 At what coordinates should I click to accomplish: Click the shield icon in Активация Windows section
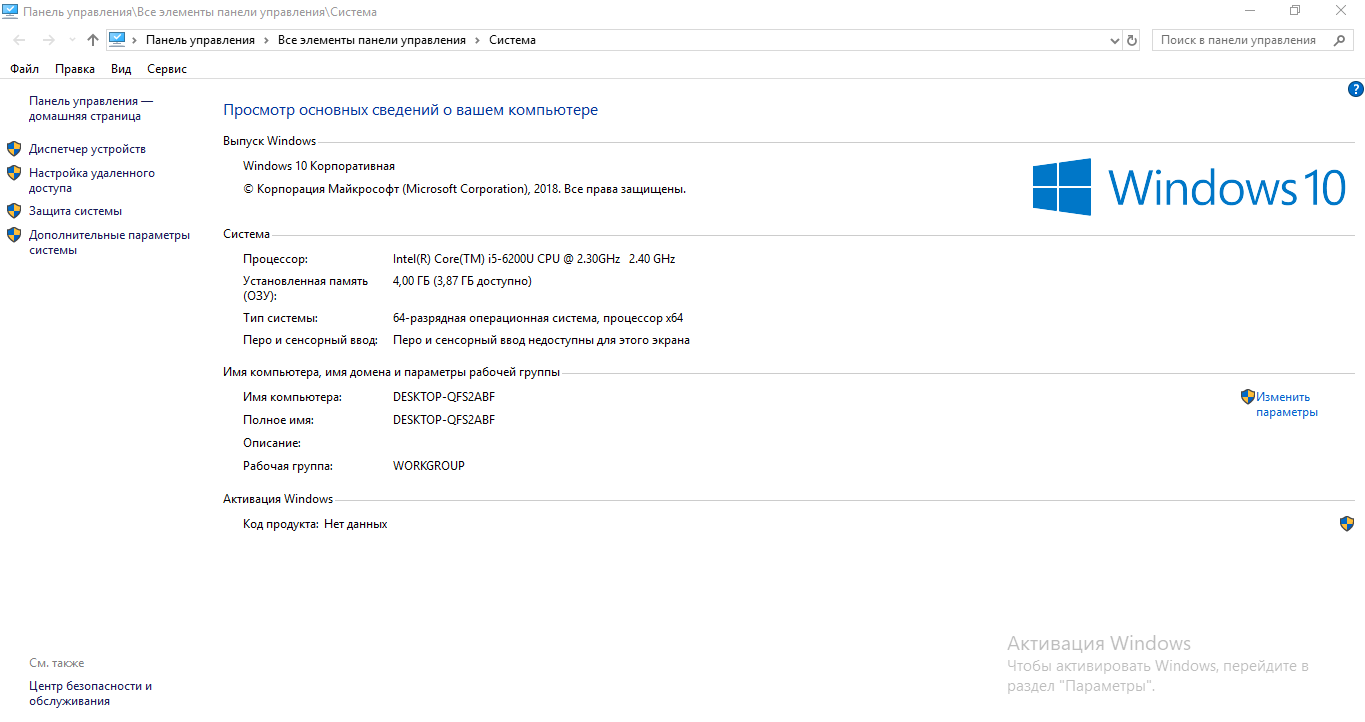click(x=1346, y=523)
